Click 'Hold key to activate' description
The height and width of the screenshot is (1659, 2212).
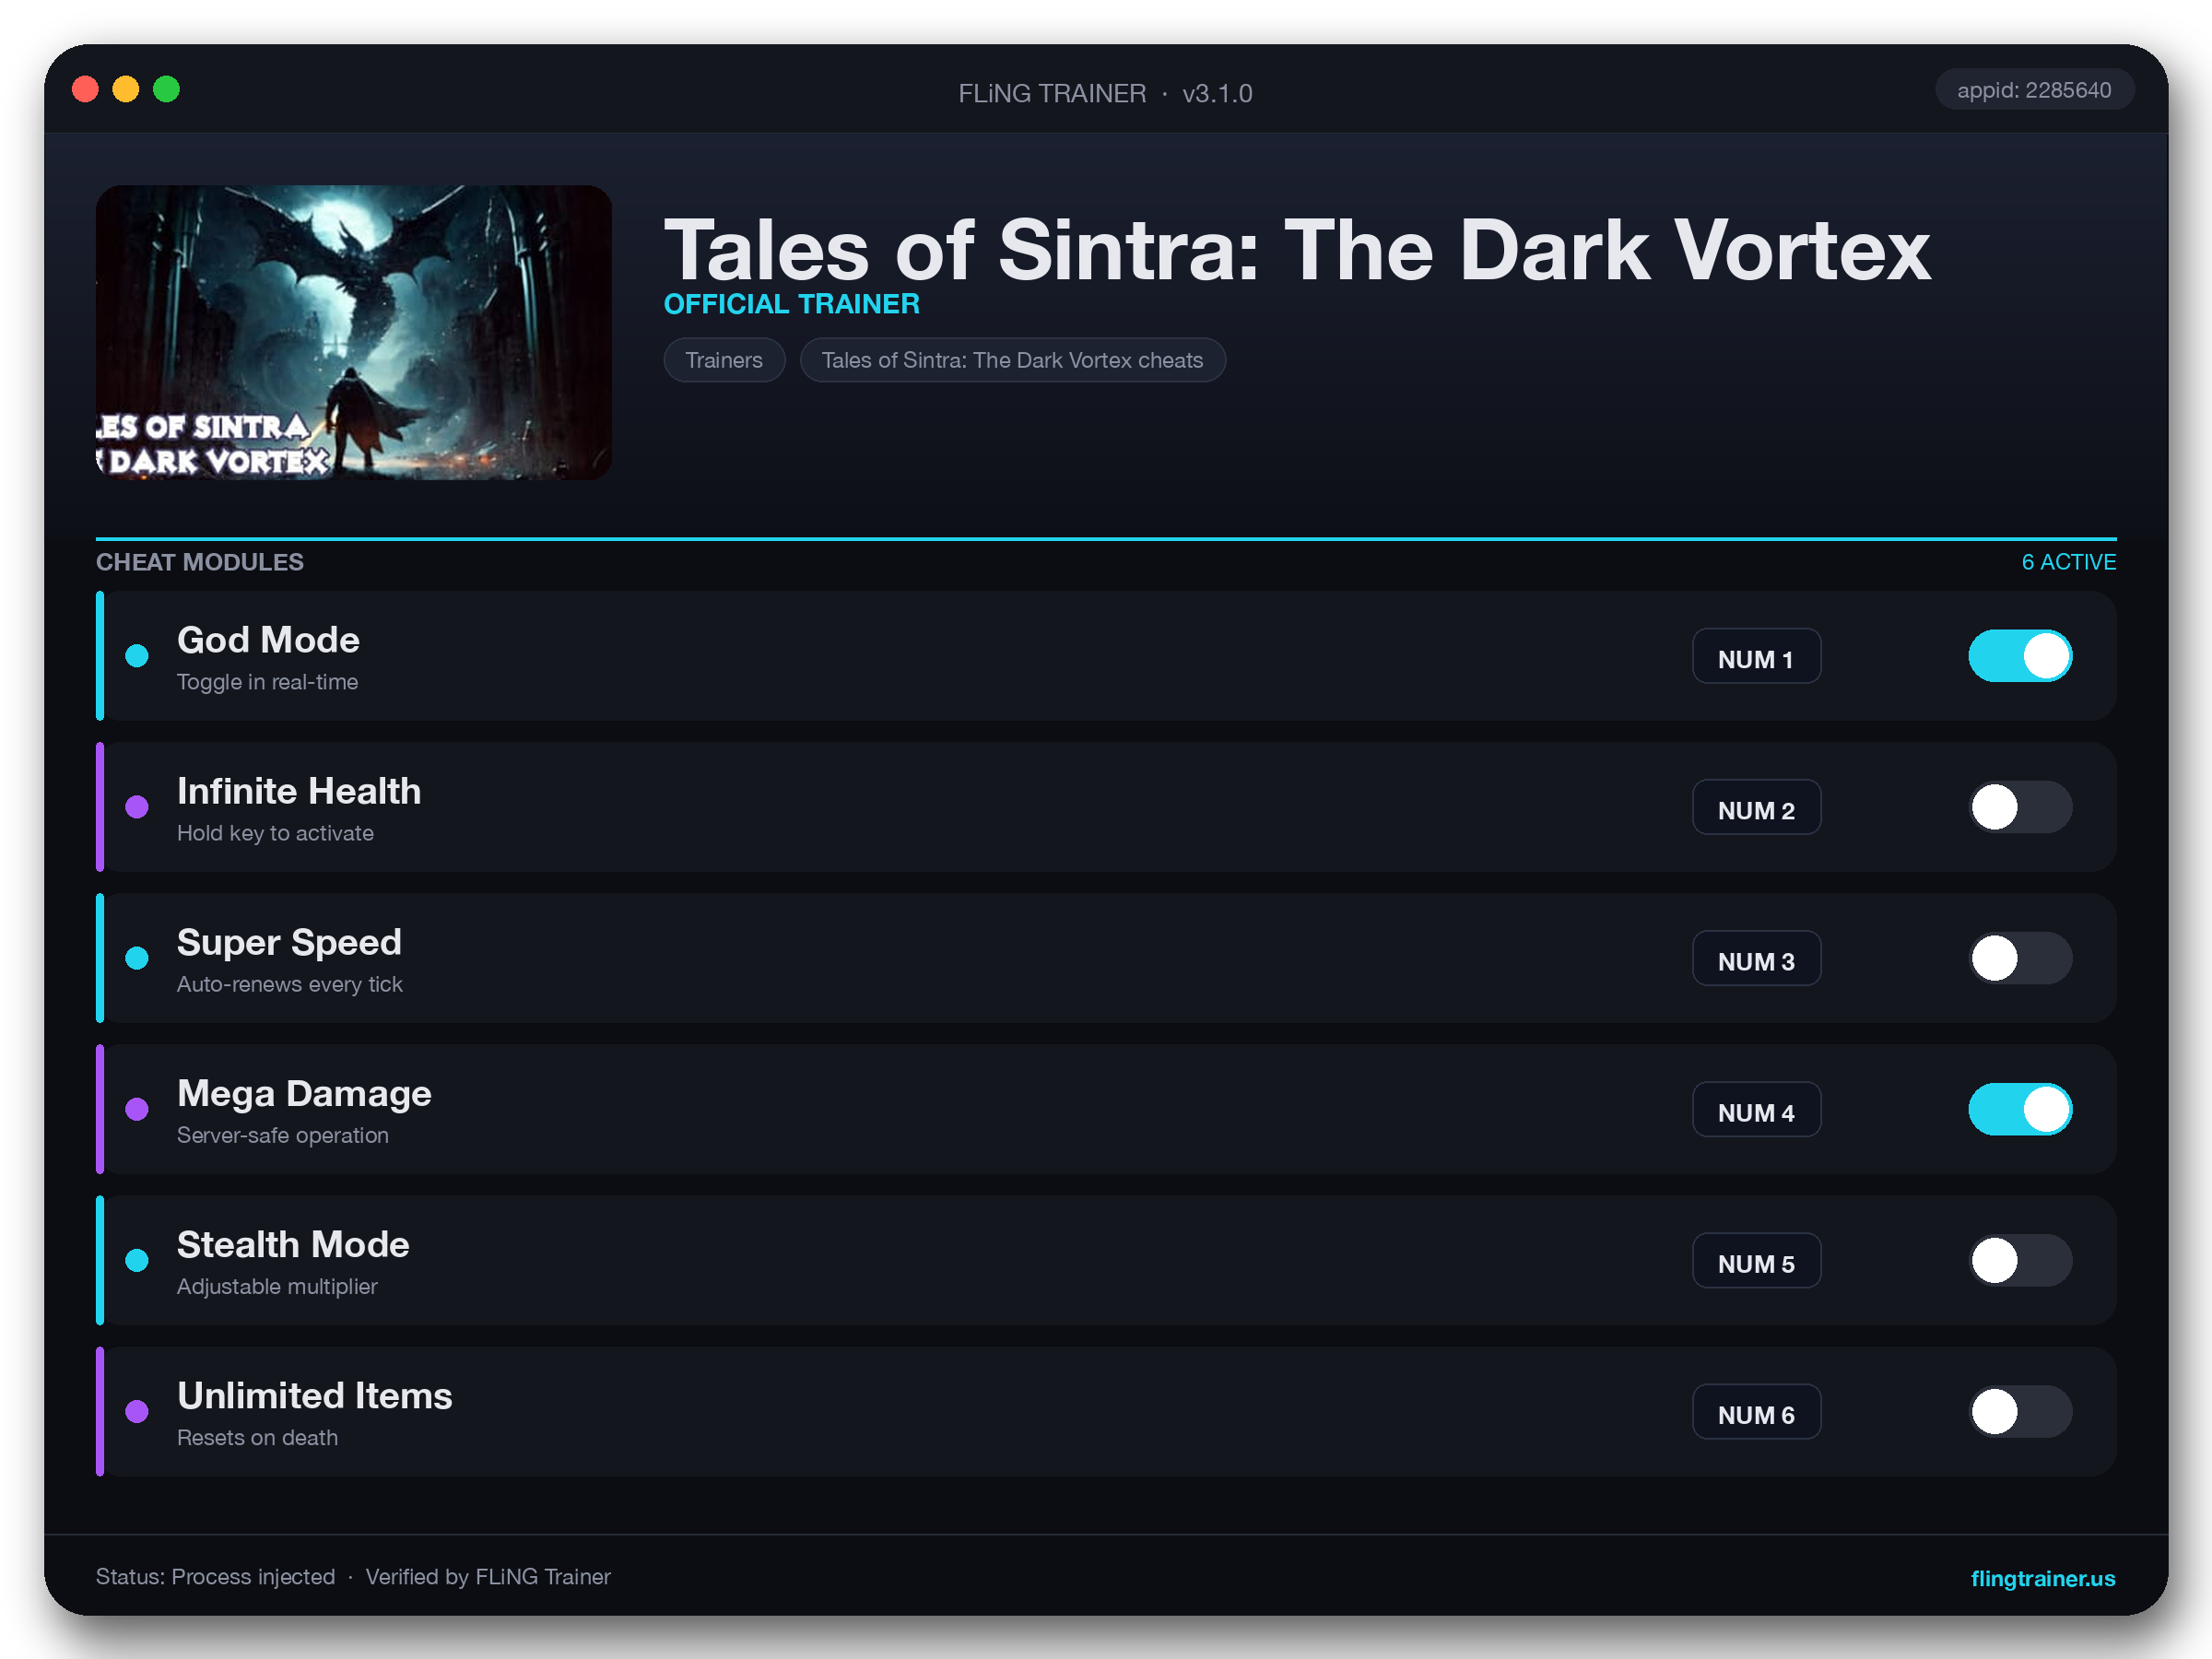click(x=275, y=833)
